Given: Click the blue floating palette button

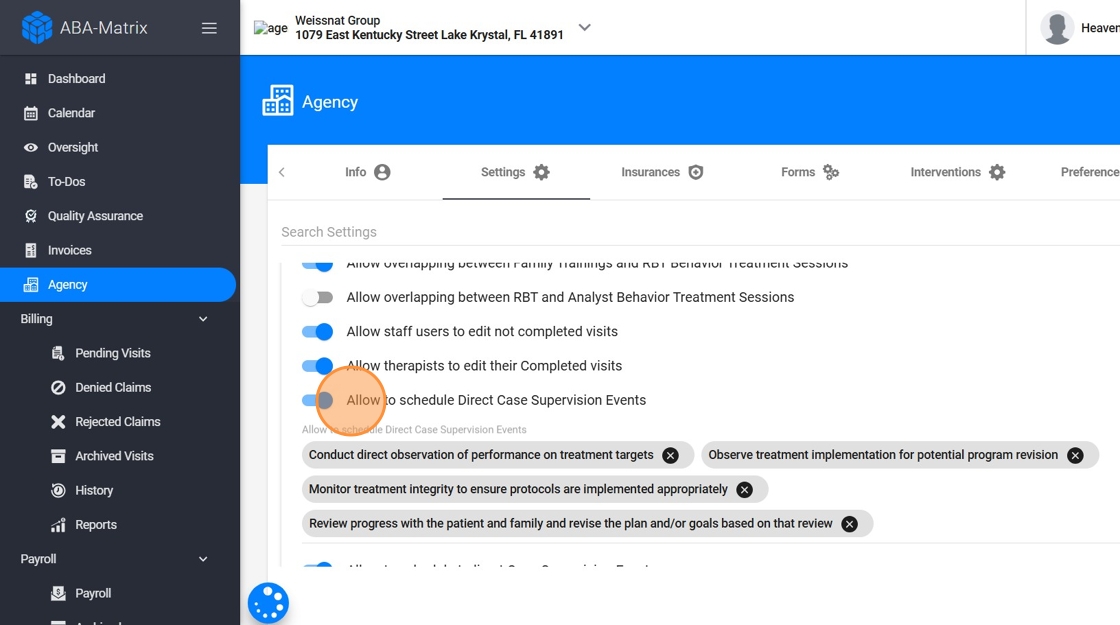Looking at the screenshot, I should 269,603.
